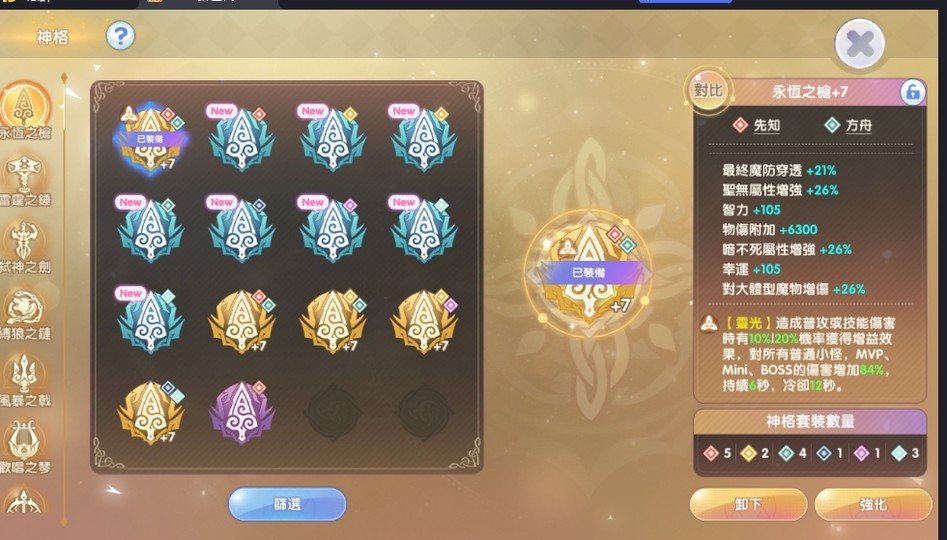Viewport: 947px width, 540px height.
Task: Select the purple divinity emblem
Action: [x=242, y=412]
